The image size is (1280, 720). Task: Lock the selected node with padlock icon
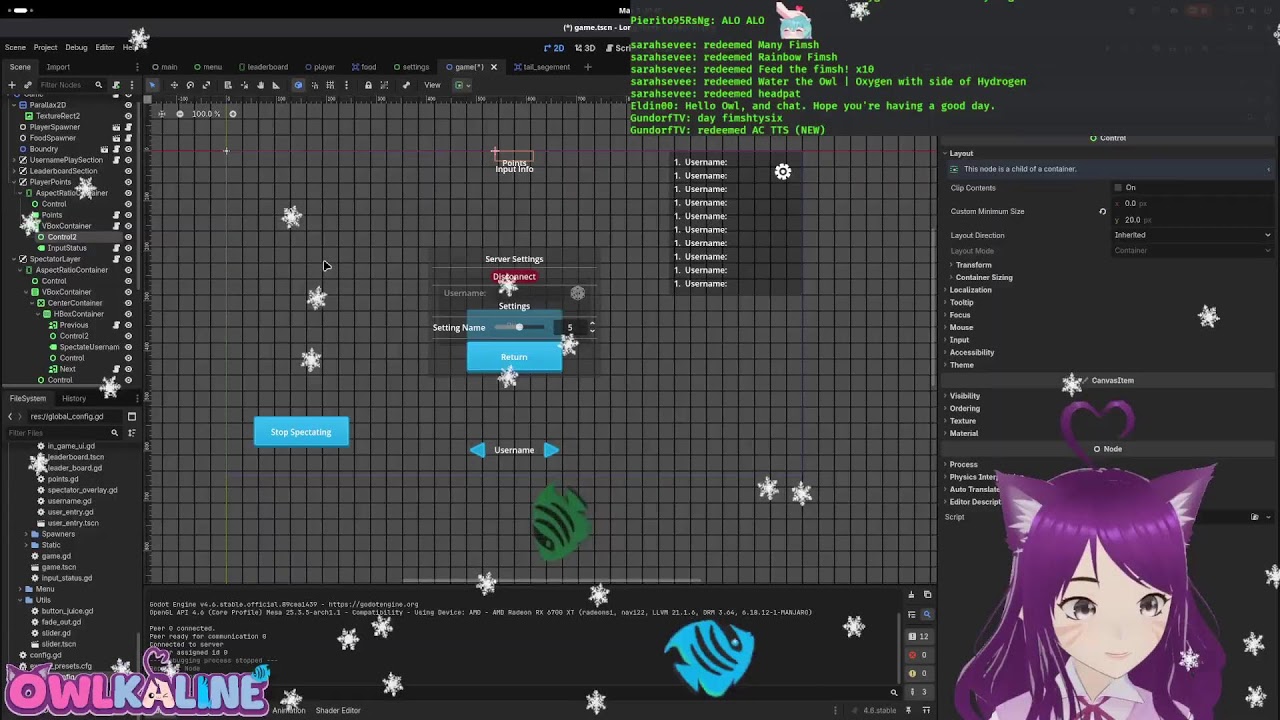coord(368,85)
